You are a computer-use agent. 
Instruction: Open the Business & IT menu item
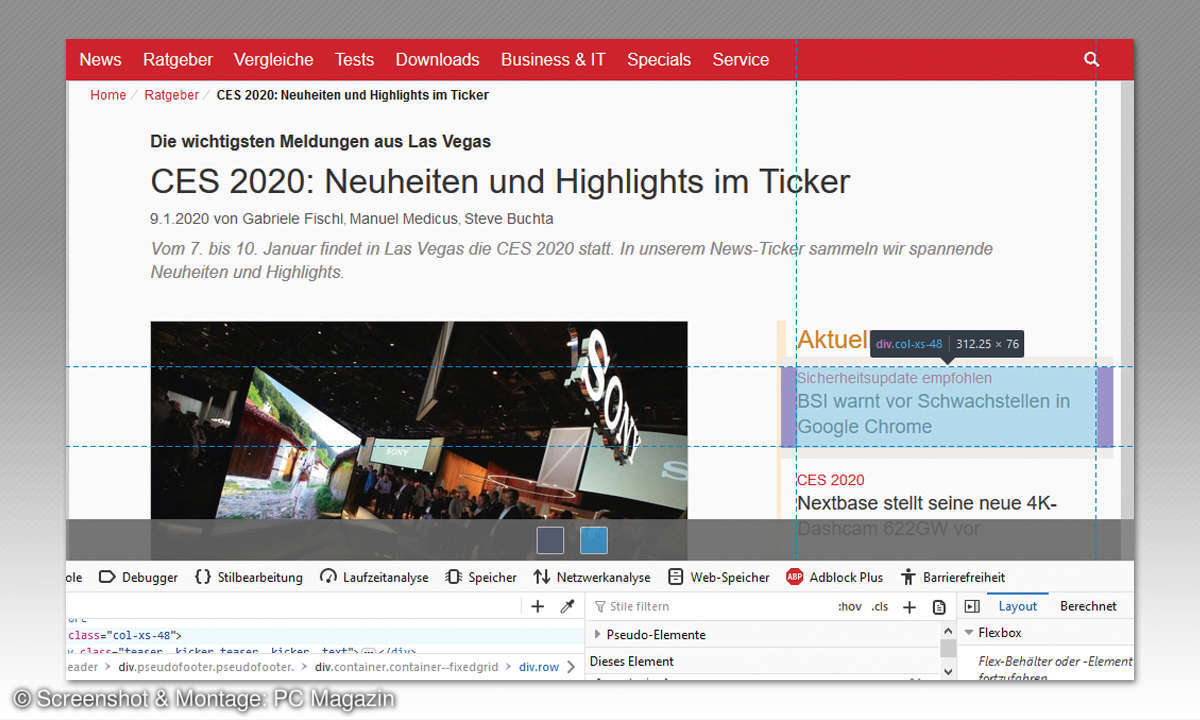point(553,59)
